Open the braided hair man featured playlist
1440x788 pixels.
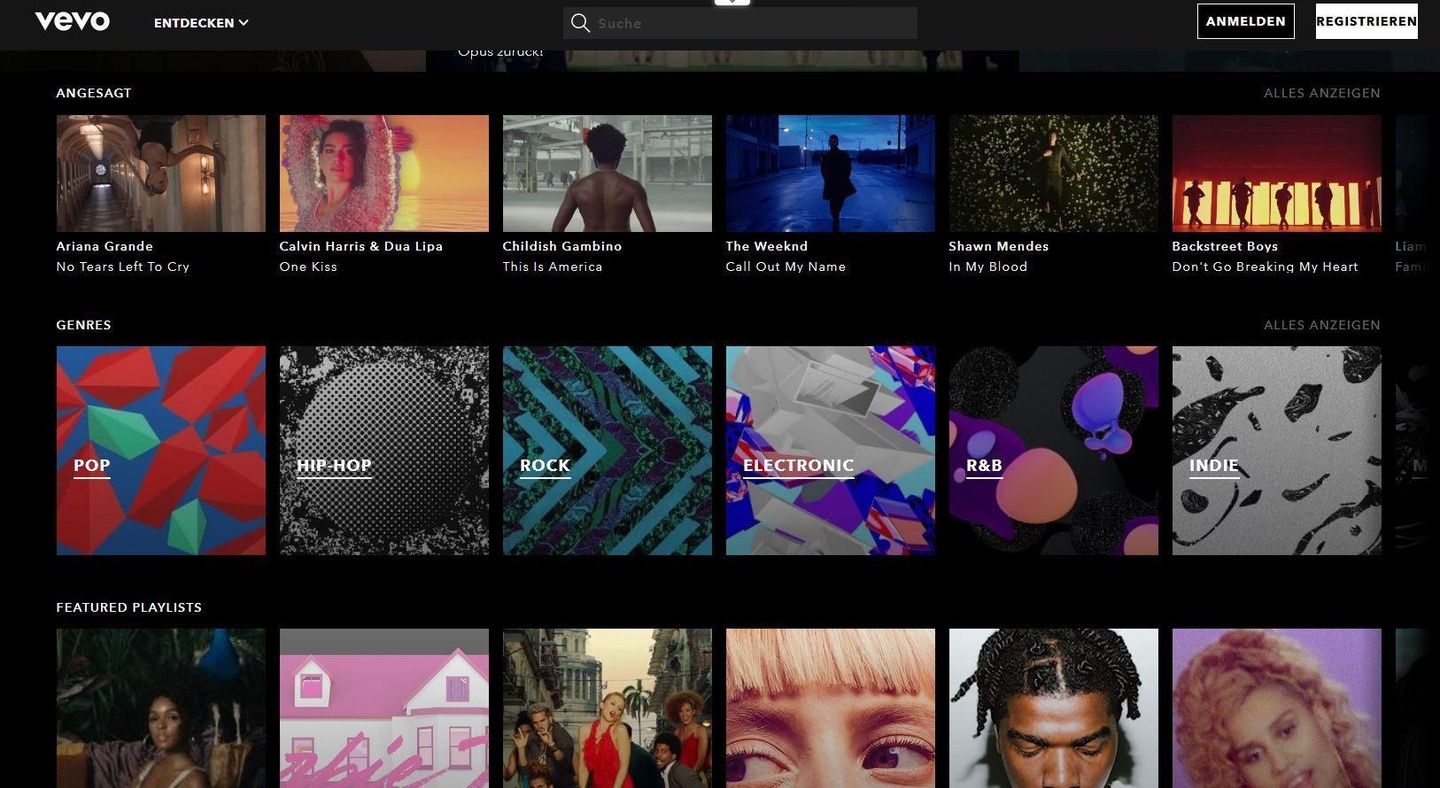(1053, 708)
